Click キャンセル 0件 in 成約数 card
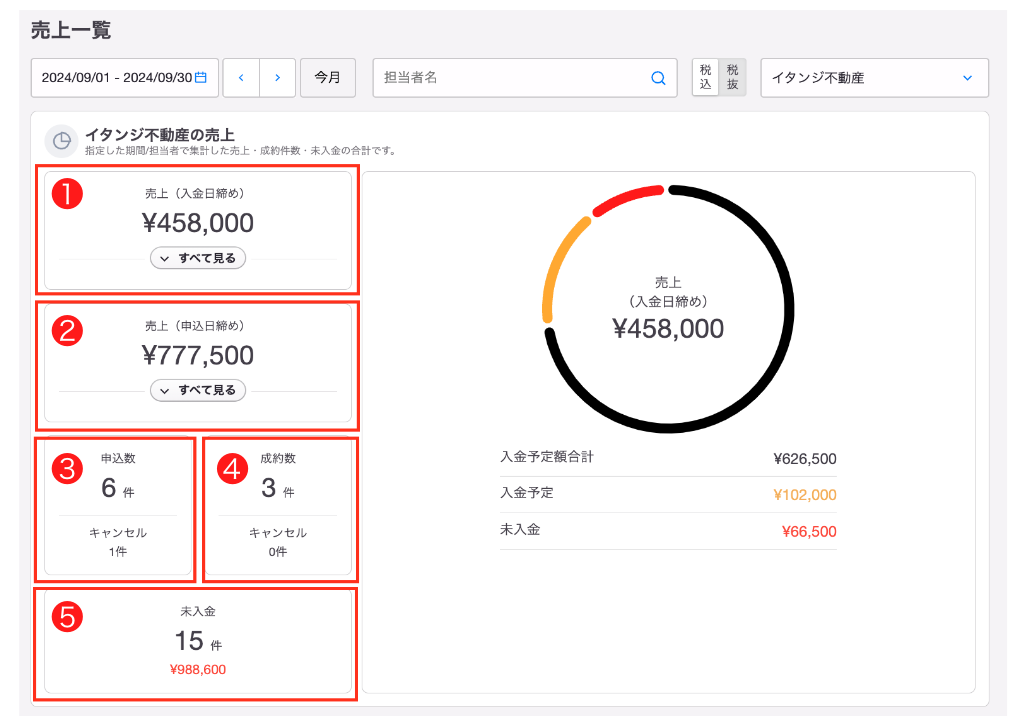 point(278,542)
